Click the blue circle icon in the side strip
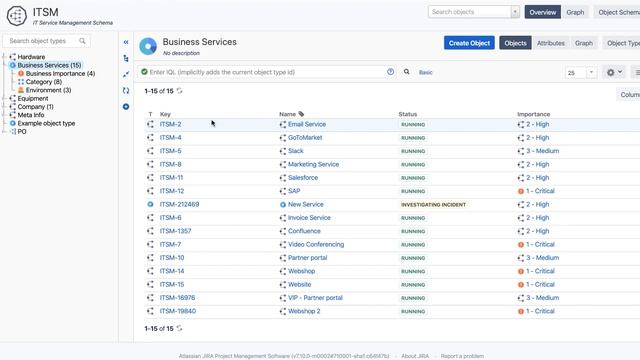Viewport: 640px width, 360px height. tap(126, 107)
